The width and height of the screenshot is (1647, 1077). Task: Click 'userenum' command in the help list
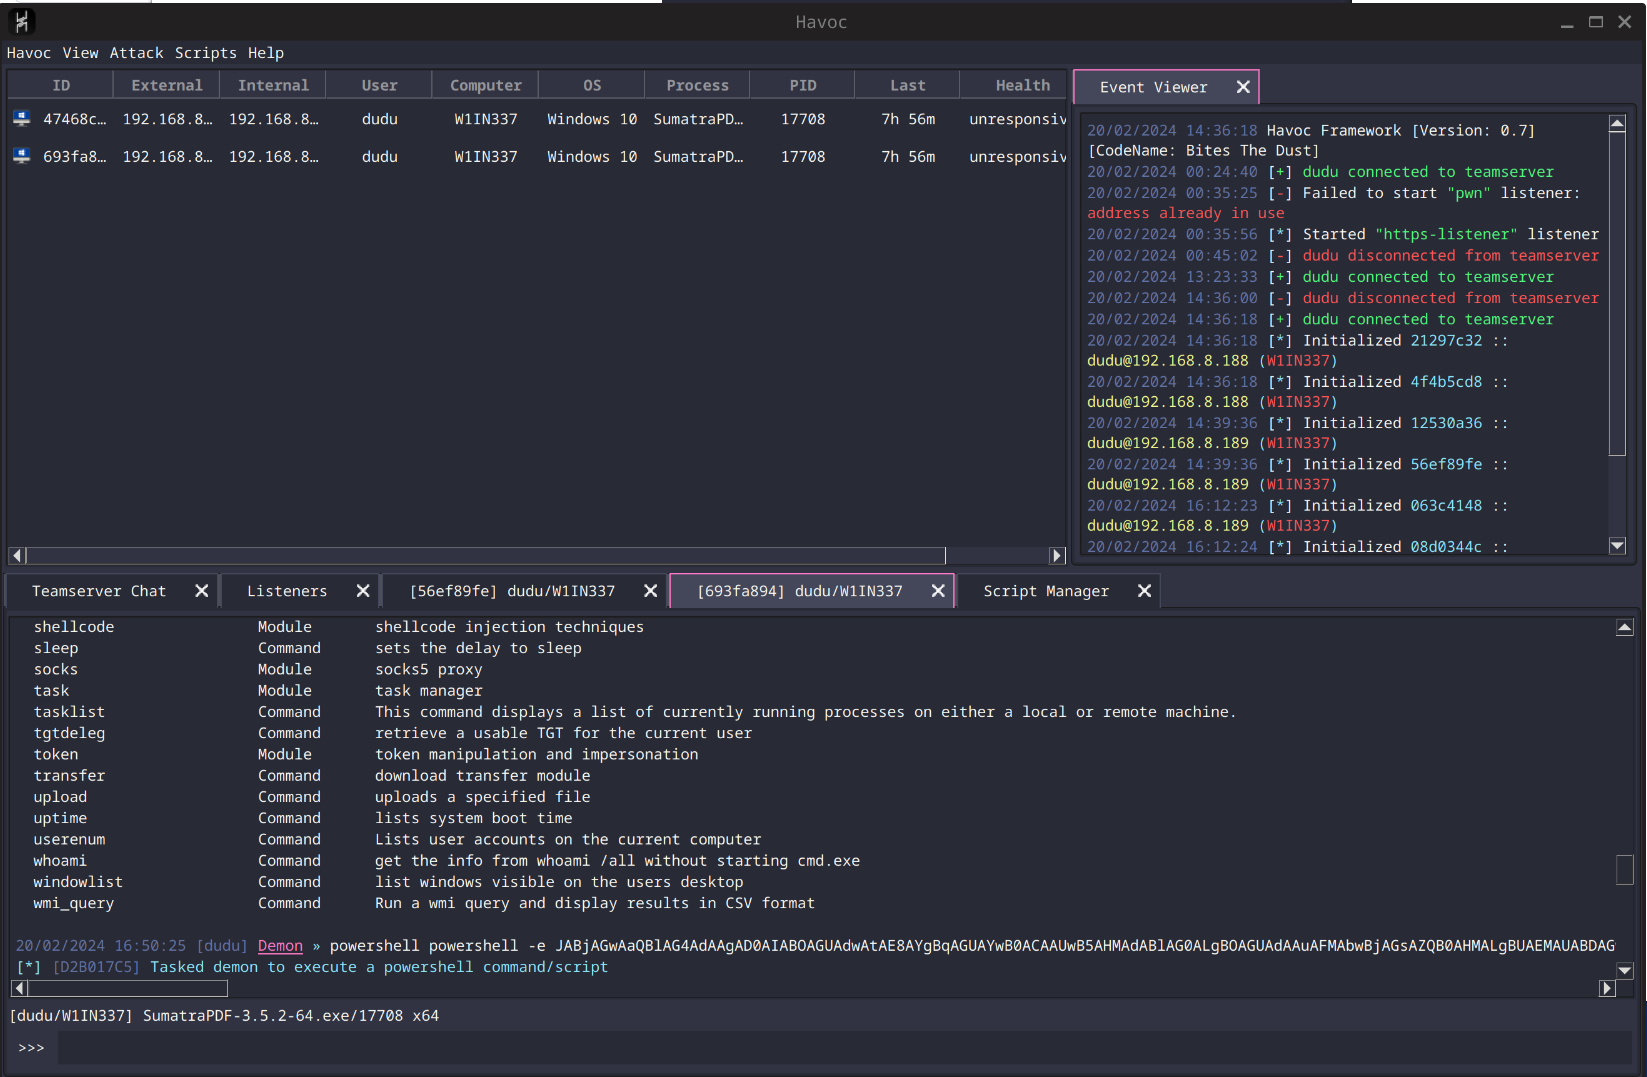(69, 839)
